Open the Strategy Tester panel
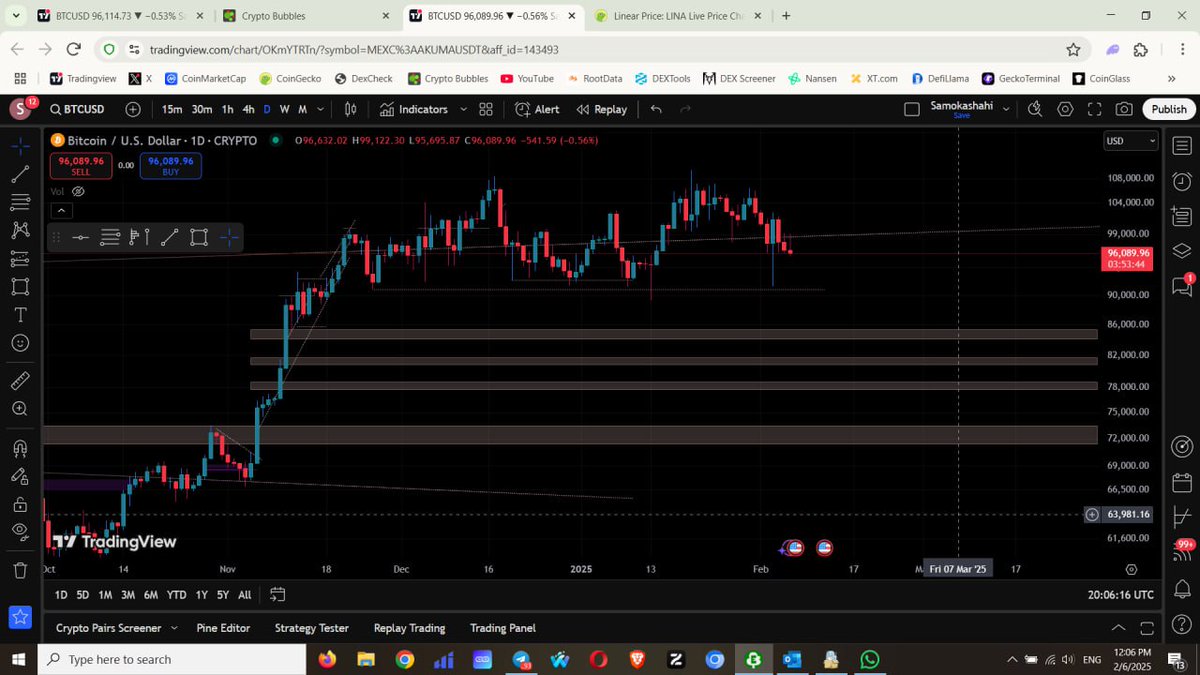This screenshot has width=1200, height=675. coord(311,628)
